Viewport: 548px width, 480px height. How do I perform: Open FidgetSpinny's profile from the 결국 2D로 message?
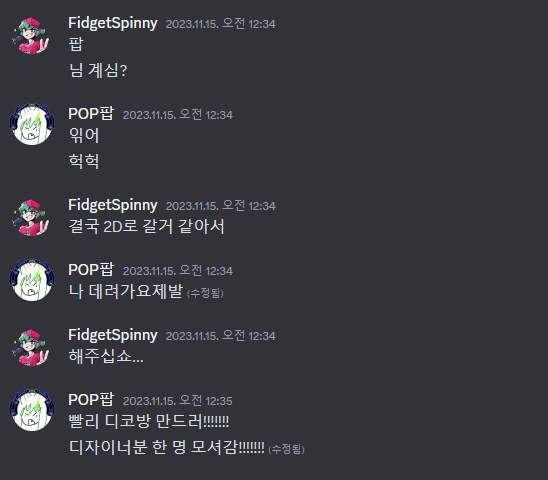point(113,205)
